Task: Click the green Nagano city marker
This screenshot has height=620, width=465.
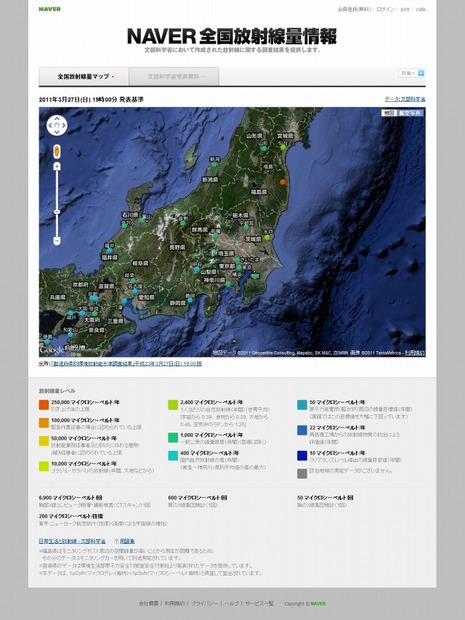Action: tap(182, 223)
